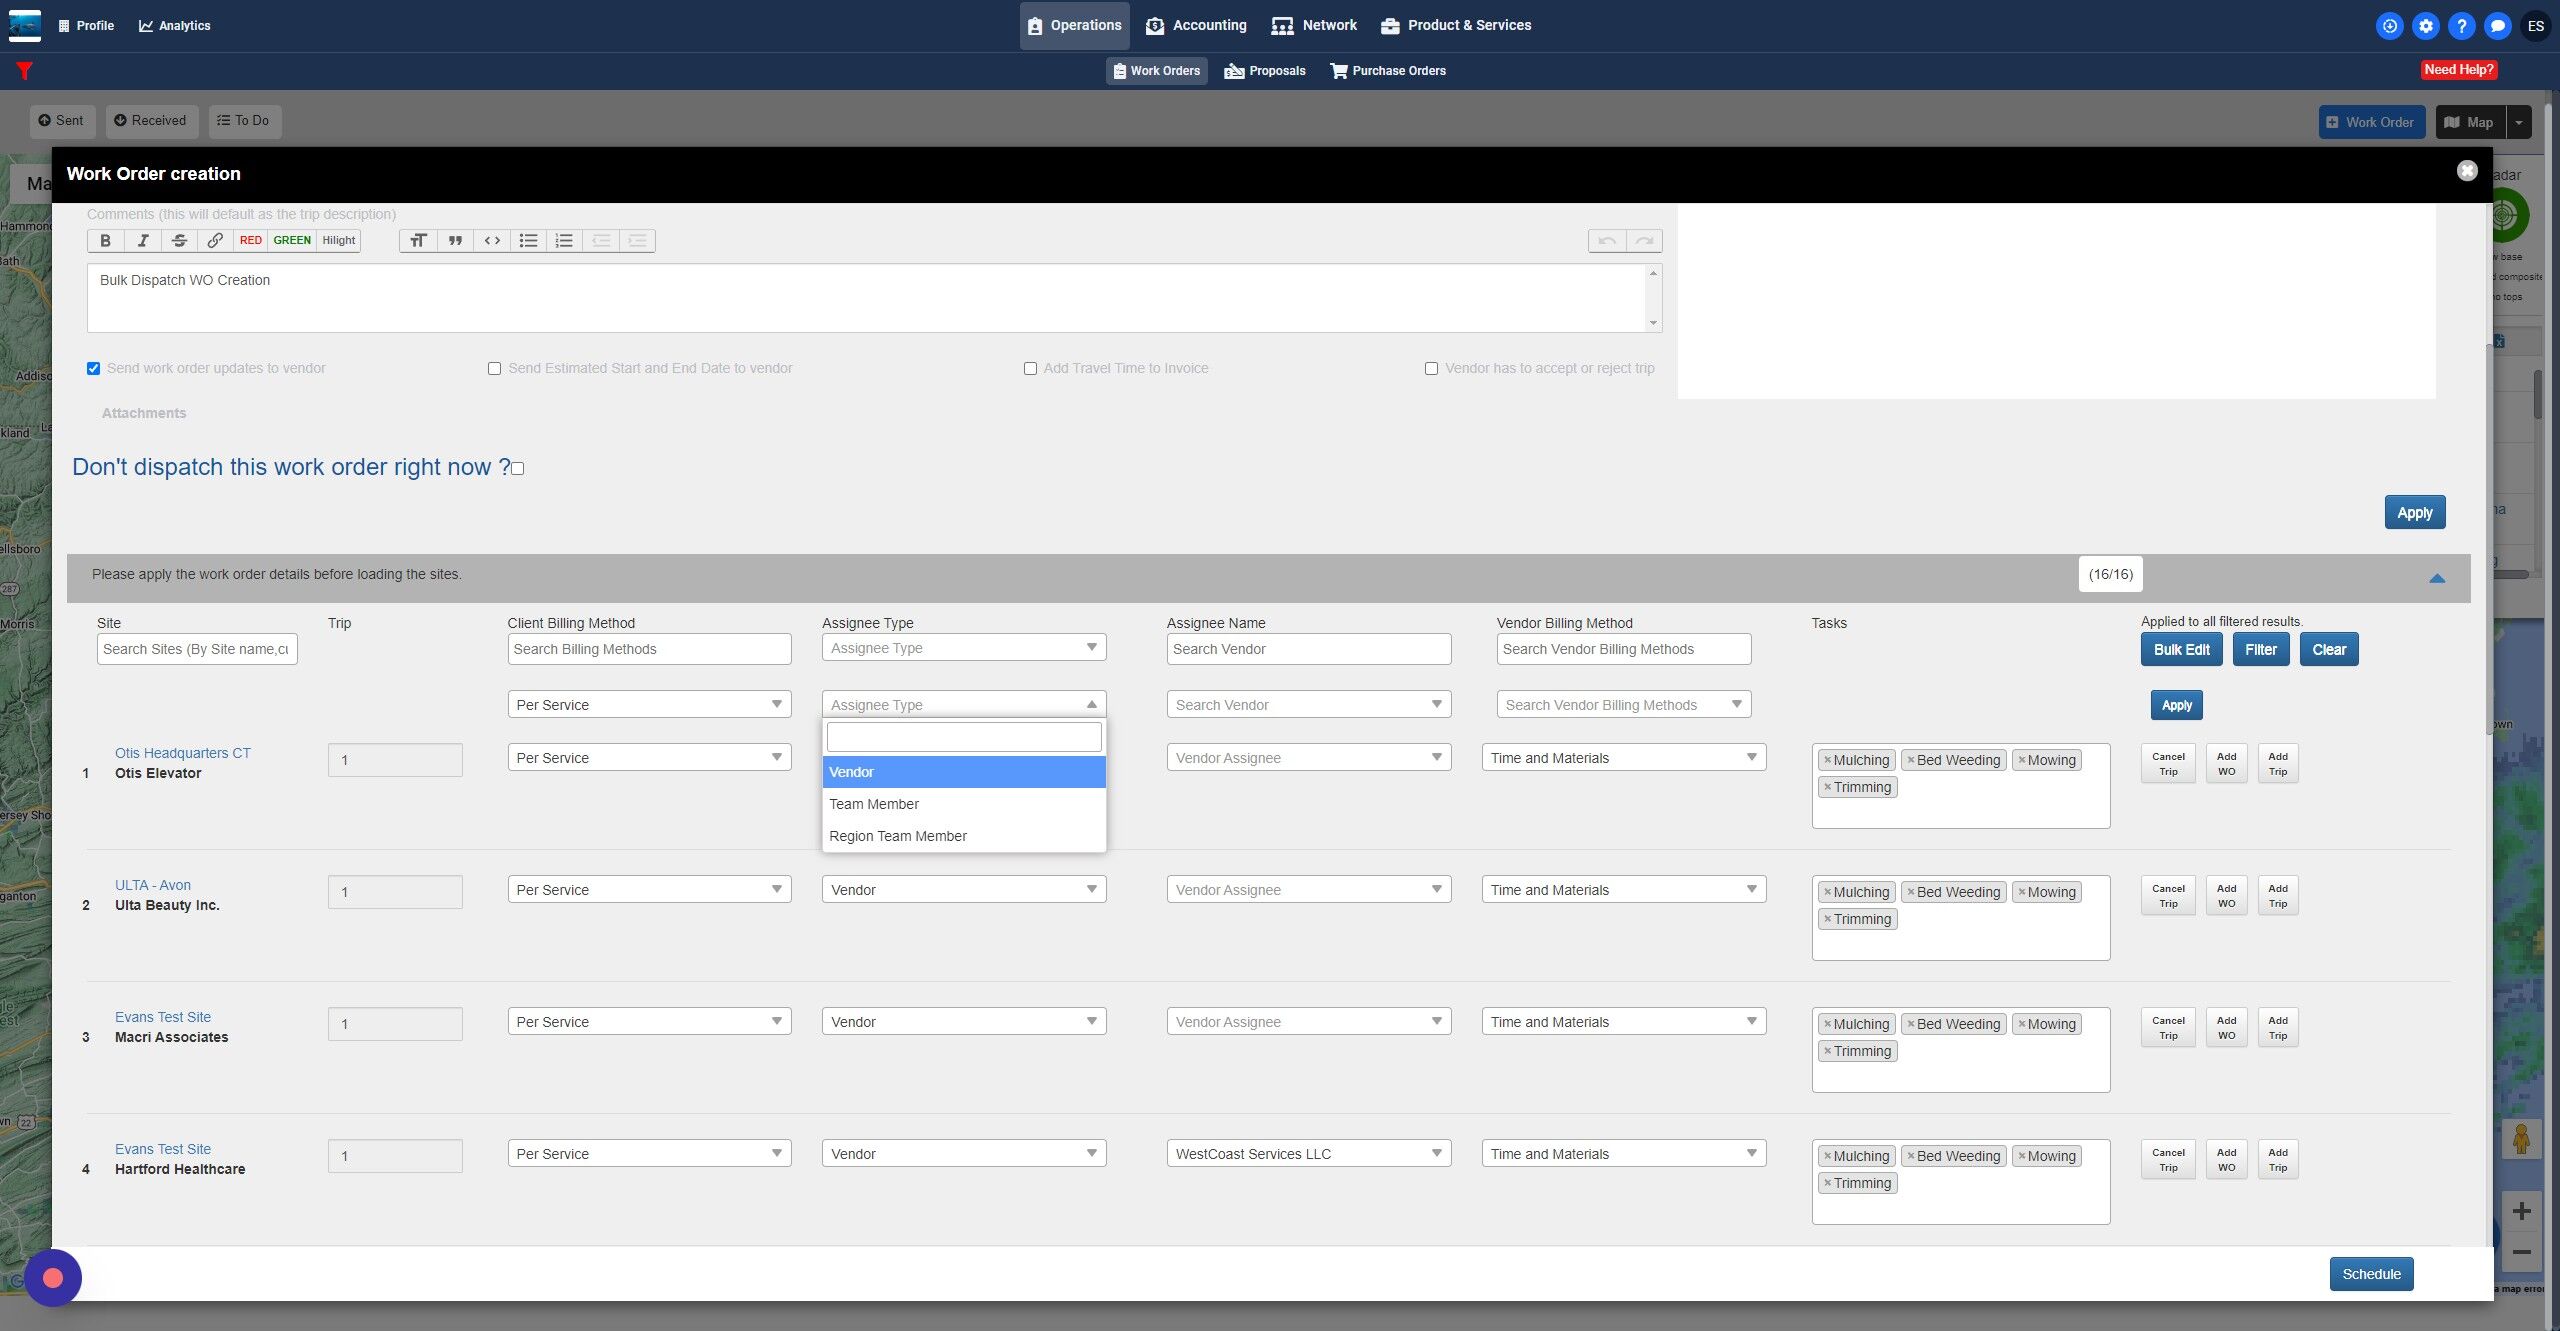This screenshot has width=2560, height=1331.
Task: Check Don't dispatch this work order now
Action: (518, 468)
